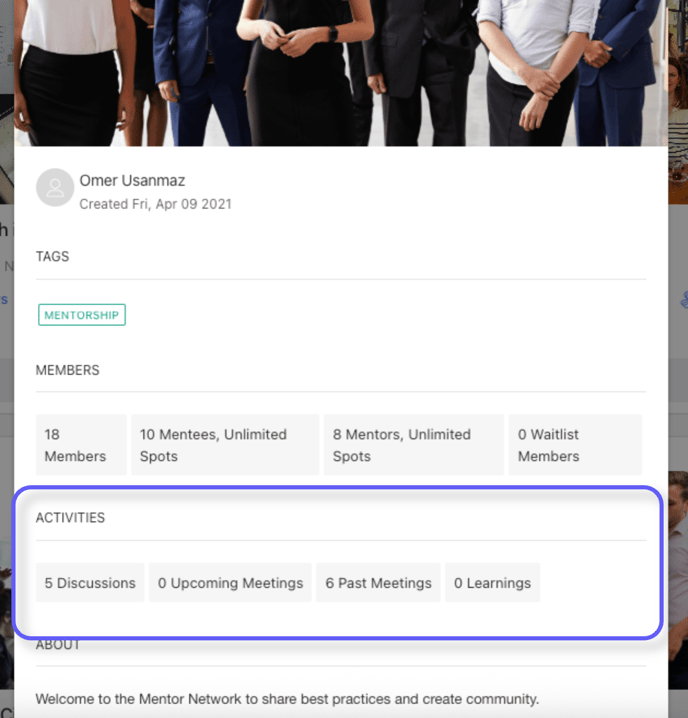Open the 5 Discussions tile
The image size is (688, 718).
pos(90,582)
